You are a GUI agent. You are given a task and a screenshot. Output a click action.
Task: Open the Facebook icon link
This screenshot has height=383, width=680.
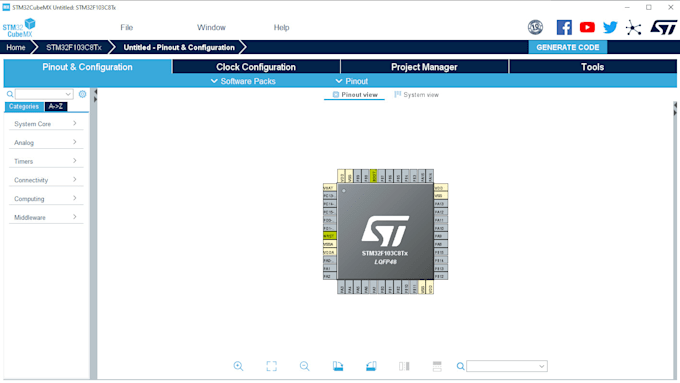click(x=564, y=27)
